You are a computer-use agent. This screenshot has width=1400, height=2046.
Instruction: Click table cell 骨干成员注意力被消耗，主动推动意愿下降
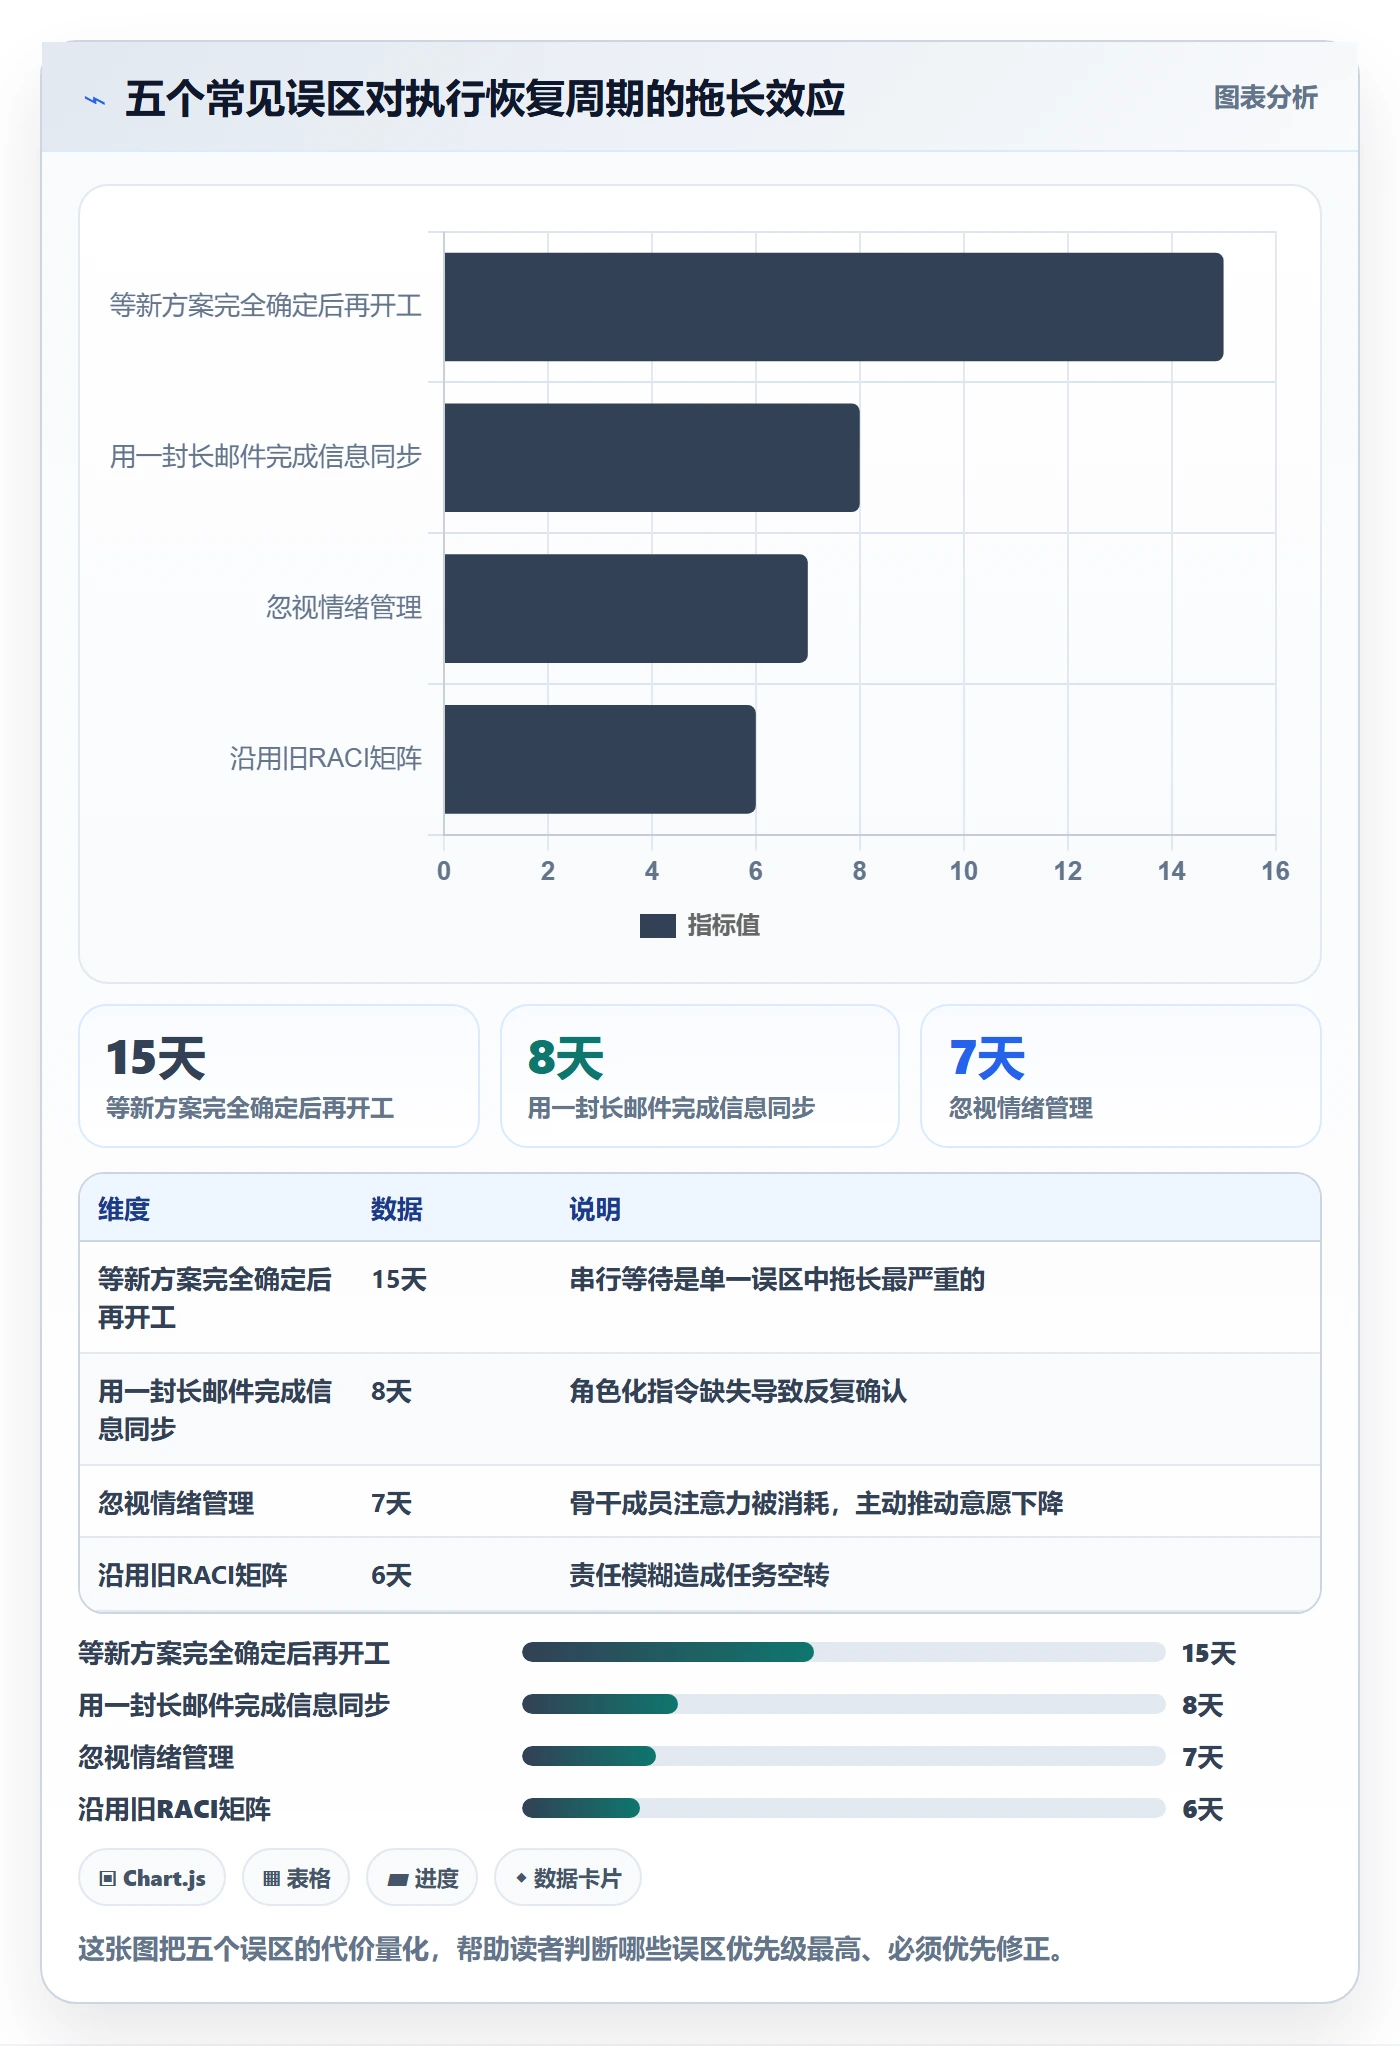(x=816, y=1504)
